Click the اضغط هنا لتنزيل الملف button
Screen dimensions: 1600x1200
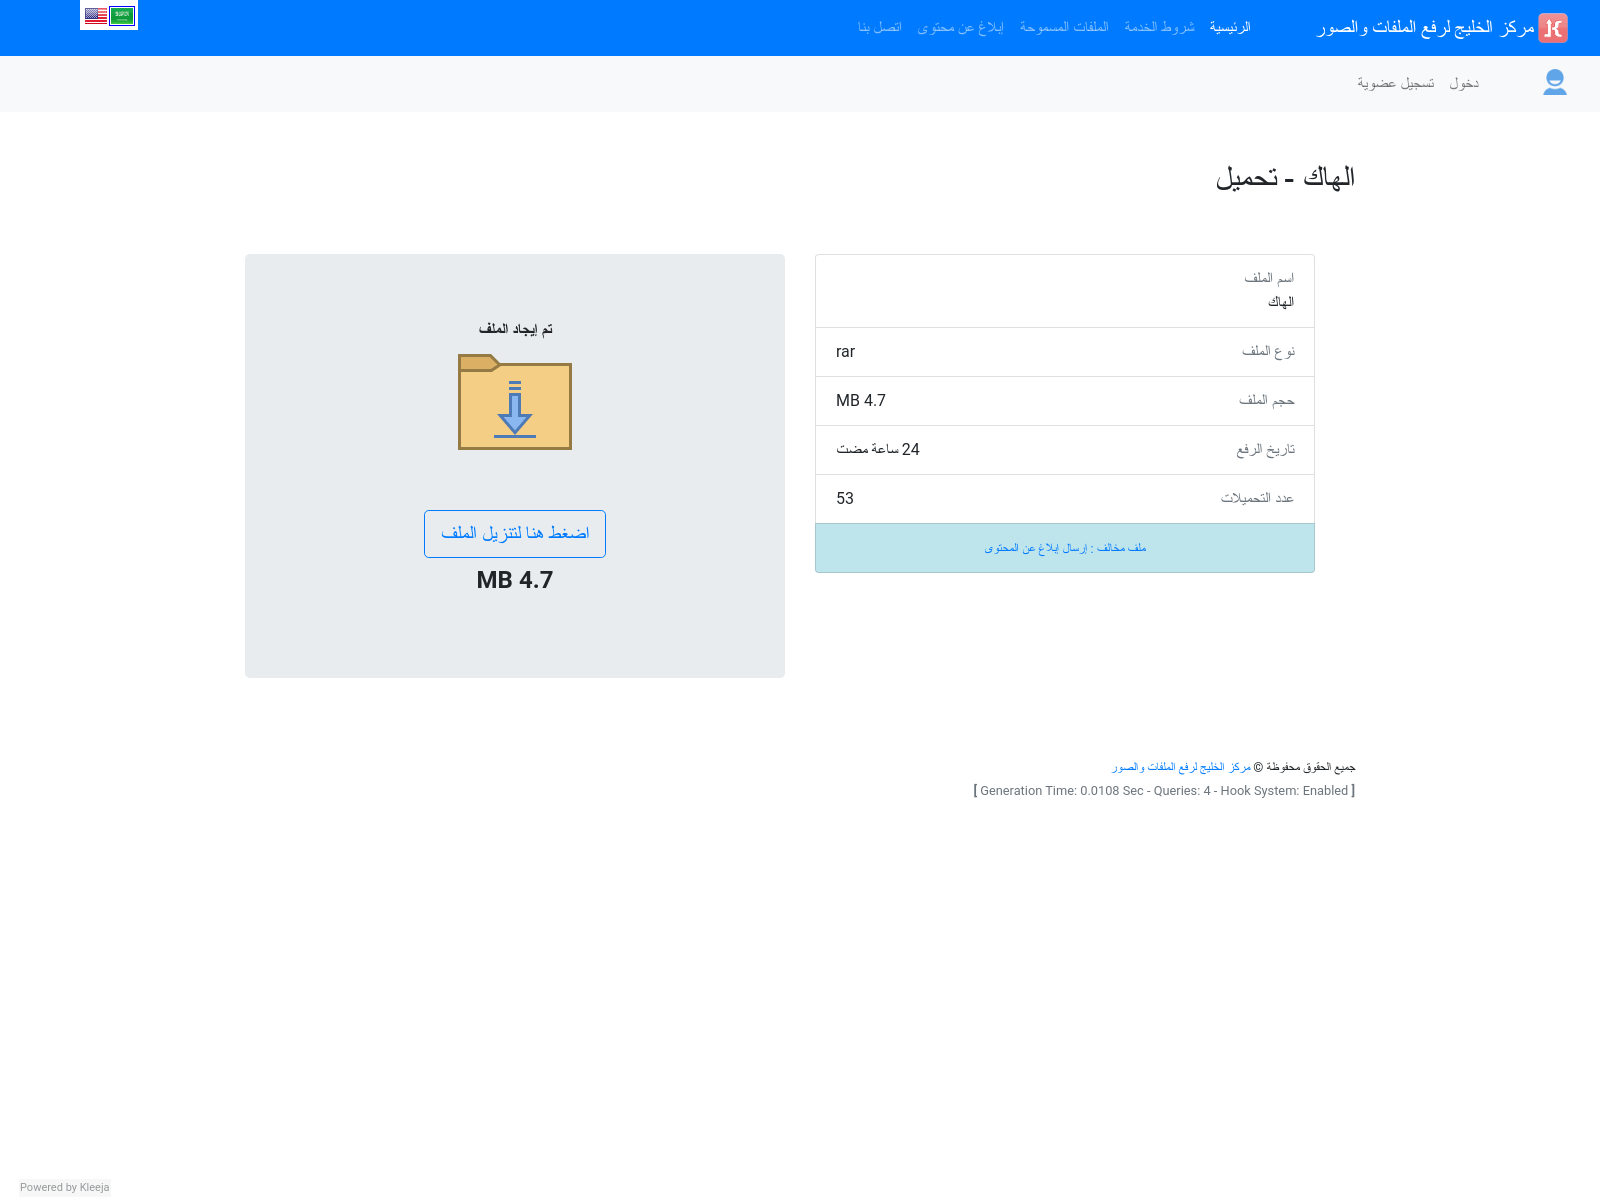[515, 534]
